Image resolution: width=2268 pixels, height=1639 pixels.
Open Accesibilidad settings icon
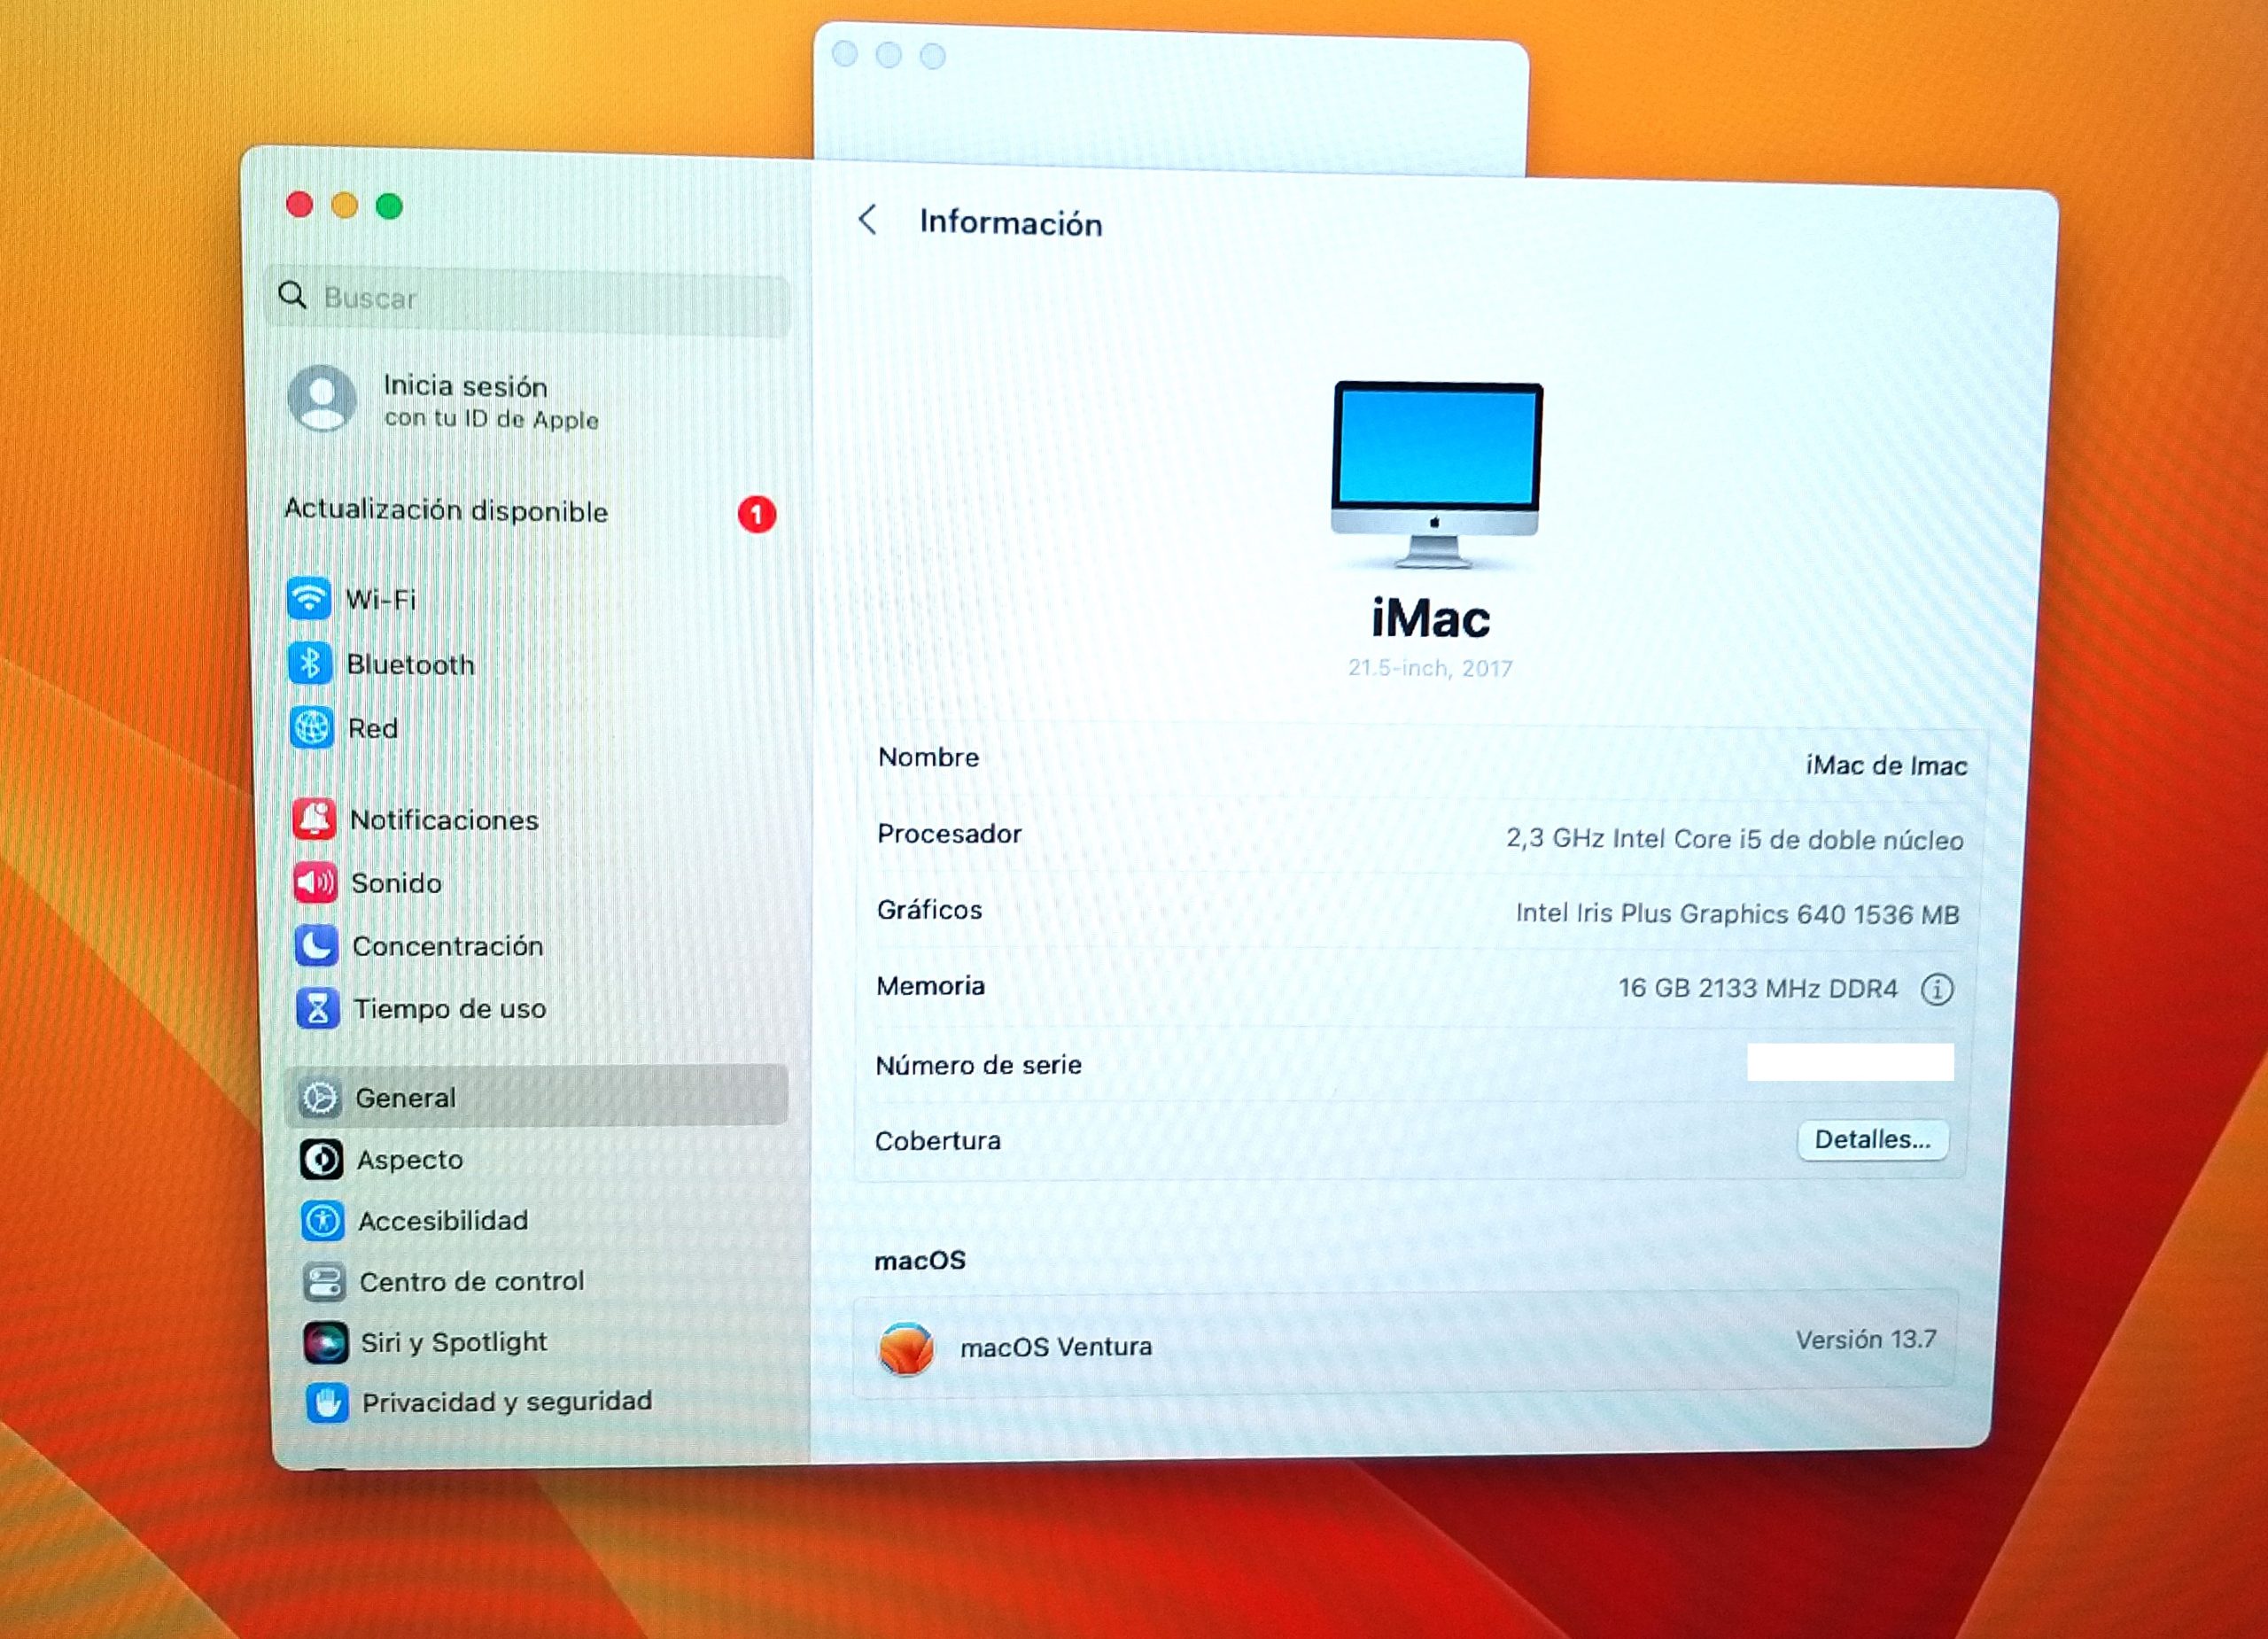[322, 1220]
